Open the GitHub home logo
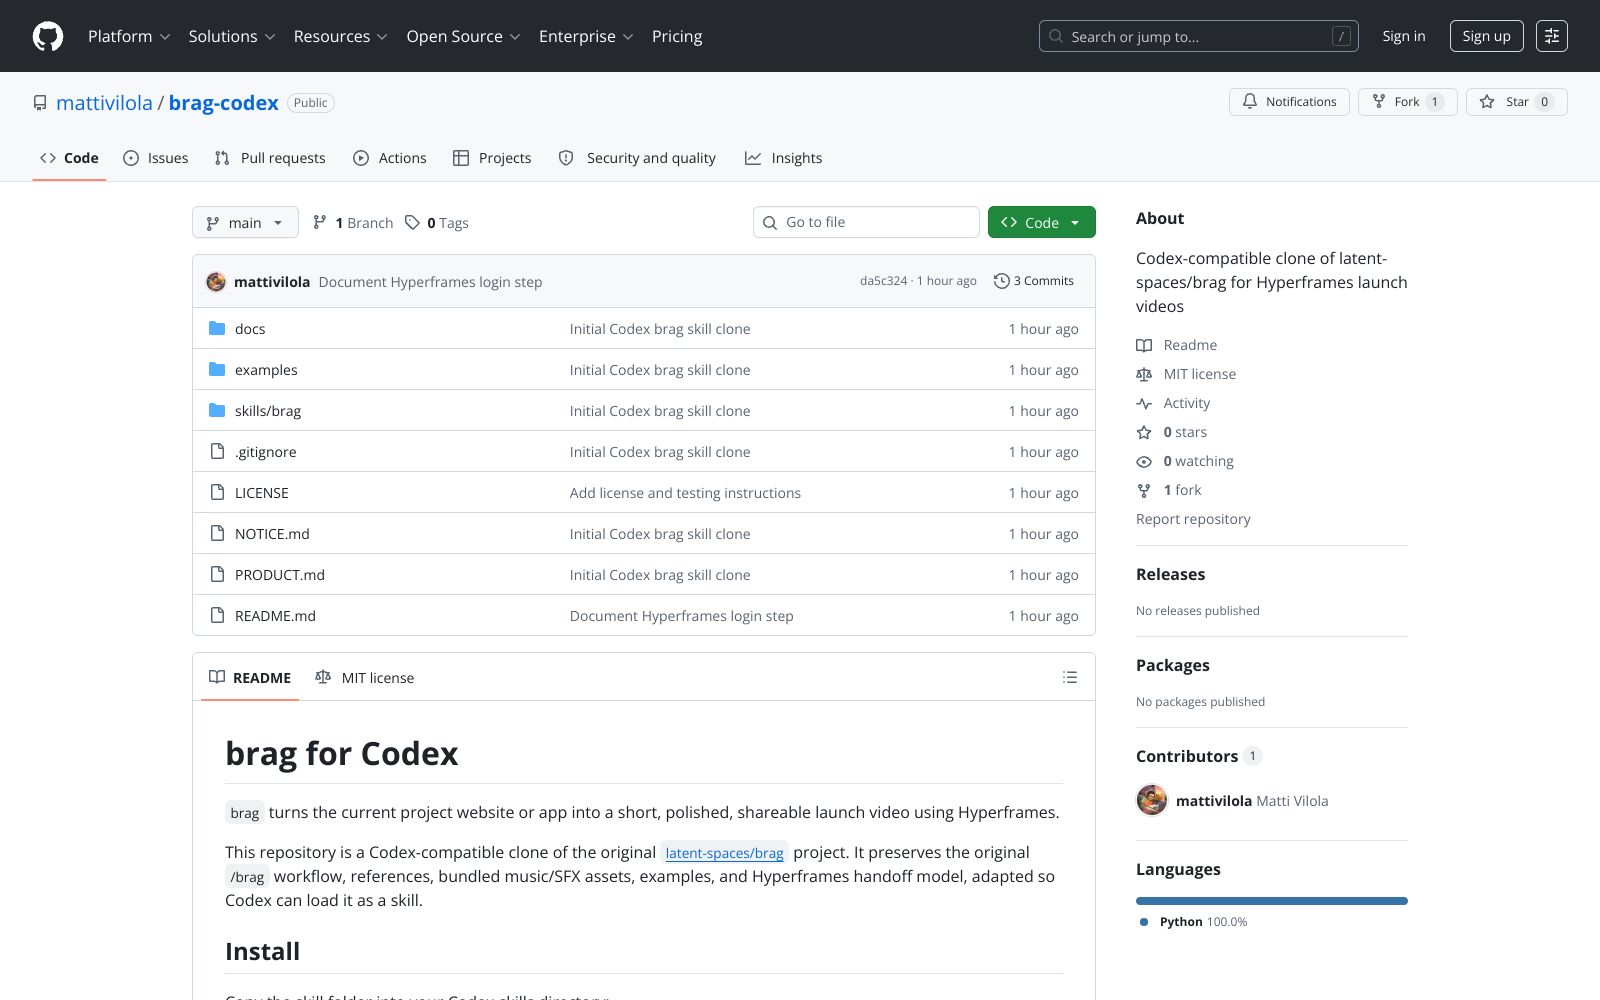The height and width of the screenshot is (1000, 1600). tap(48, 36)
